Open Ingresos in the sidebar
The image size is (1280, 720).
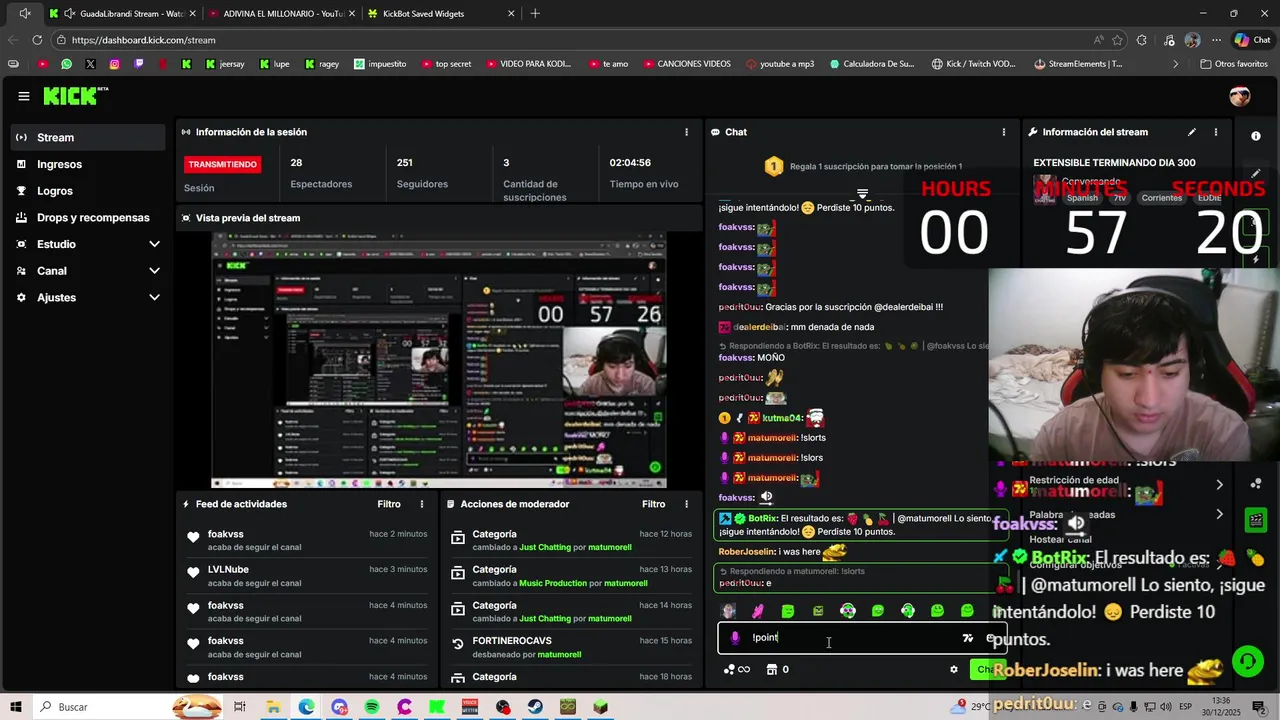pyautogui.click(x=88, y=164)
